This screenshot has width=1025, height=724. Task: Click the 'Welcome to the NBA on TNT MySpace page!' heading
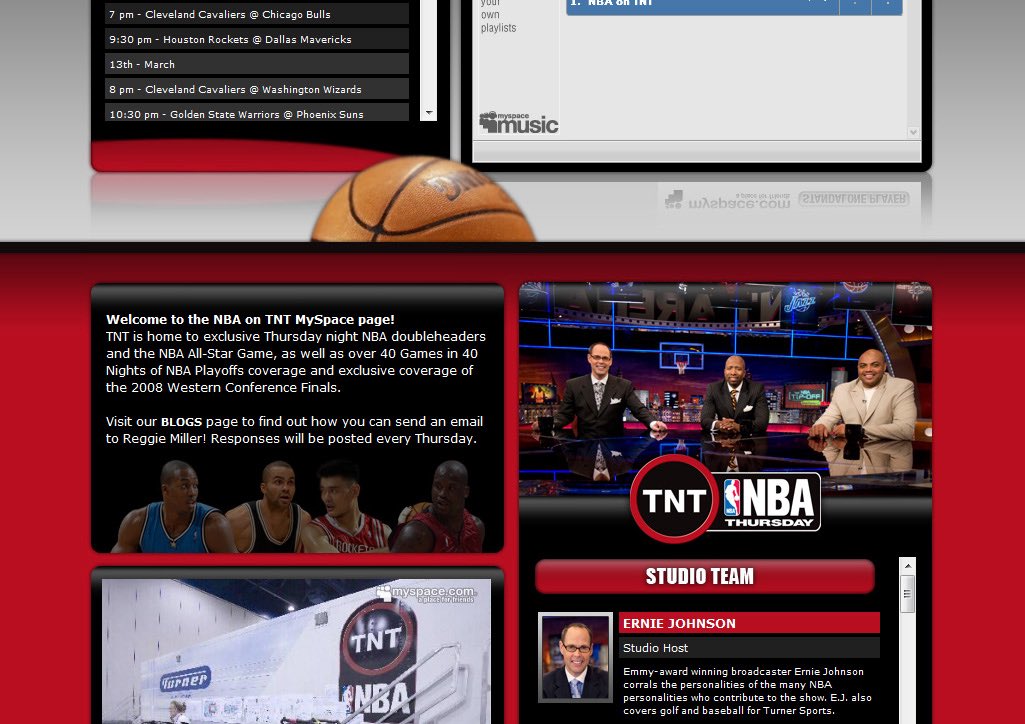point(250,320)
